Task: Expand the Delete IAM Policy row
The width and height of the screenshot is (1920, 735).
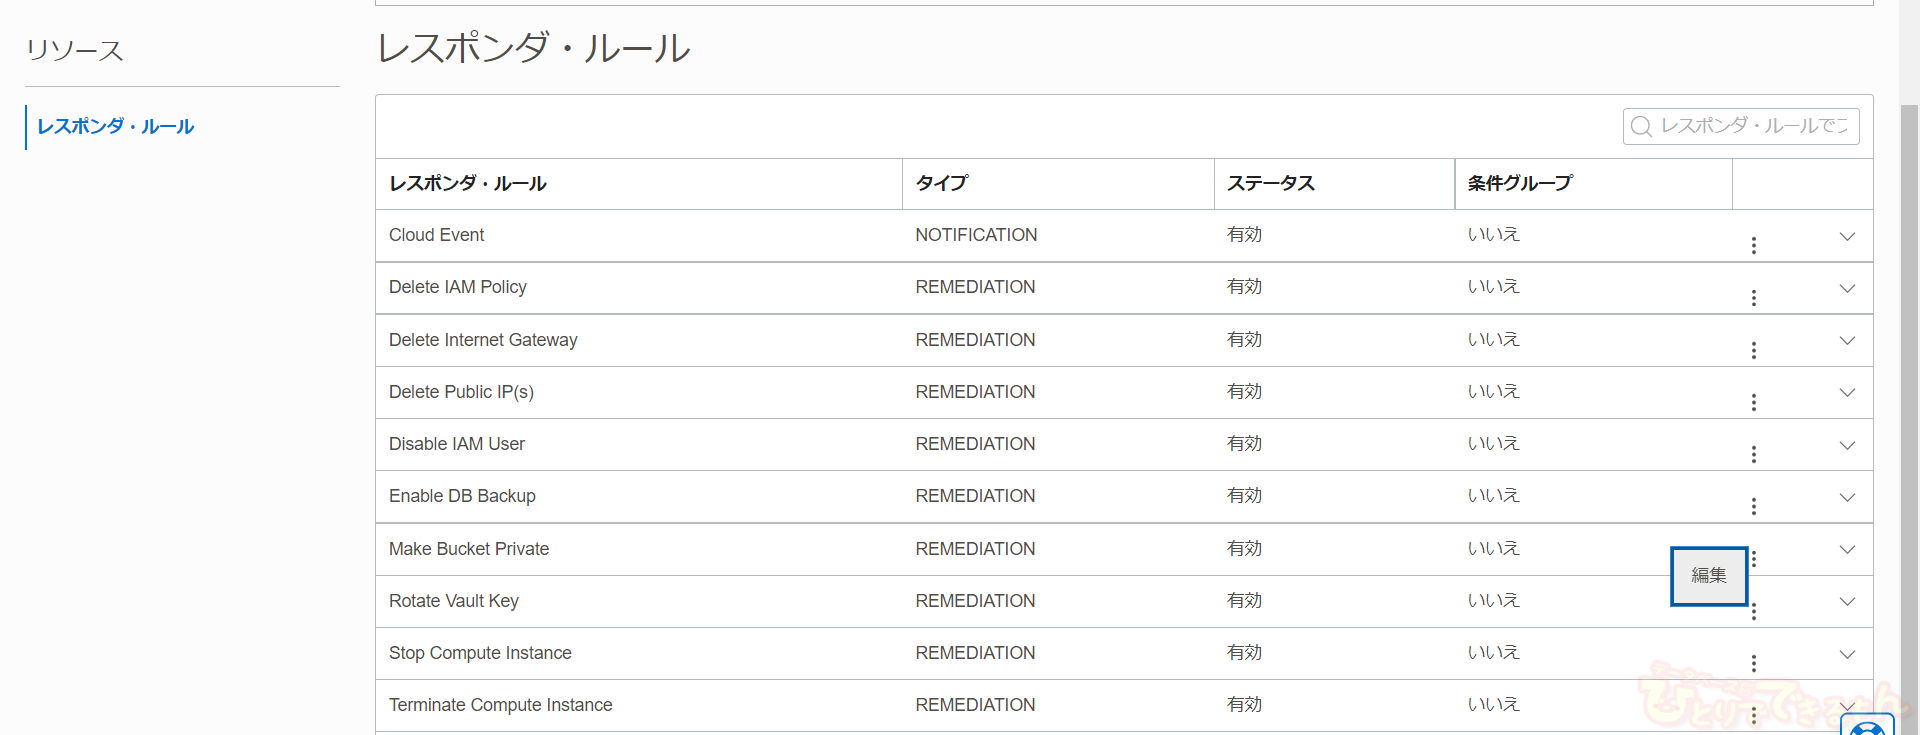Action: pyautogui.click(x=1847, y=289)
